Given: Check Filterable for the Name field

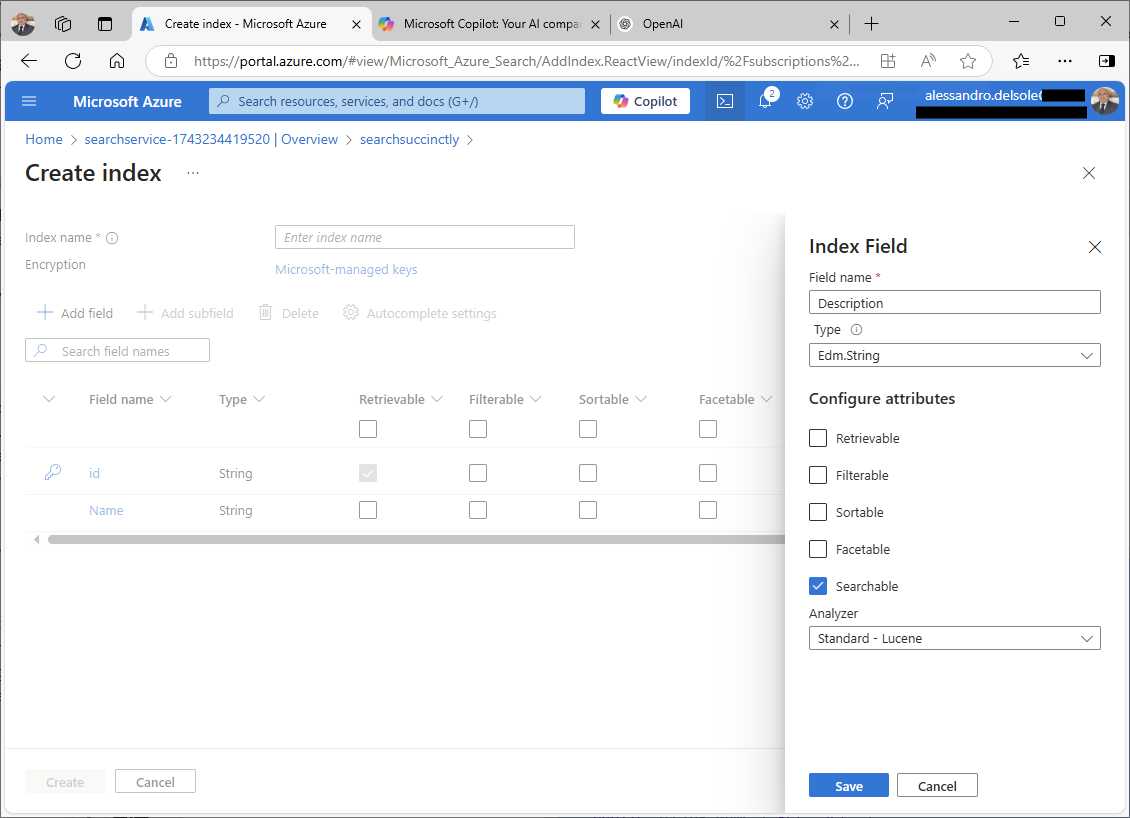Looking at the screenshot, I should click(478, 510).
